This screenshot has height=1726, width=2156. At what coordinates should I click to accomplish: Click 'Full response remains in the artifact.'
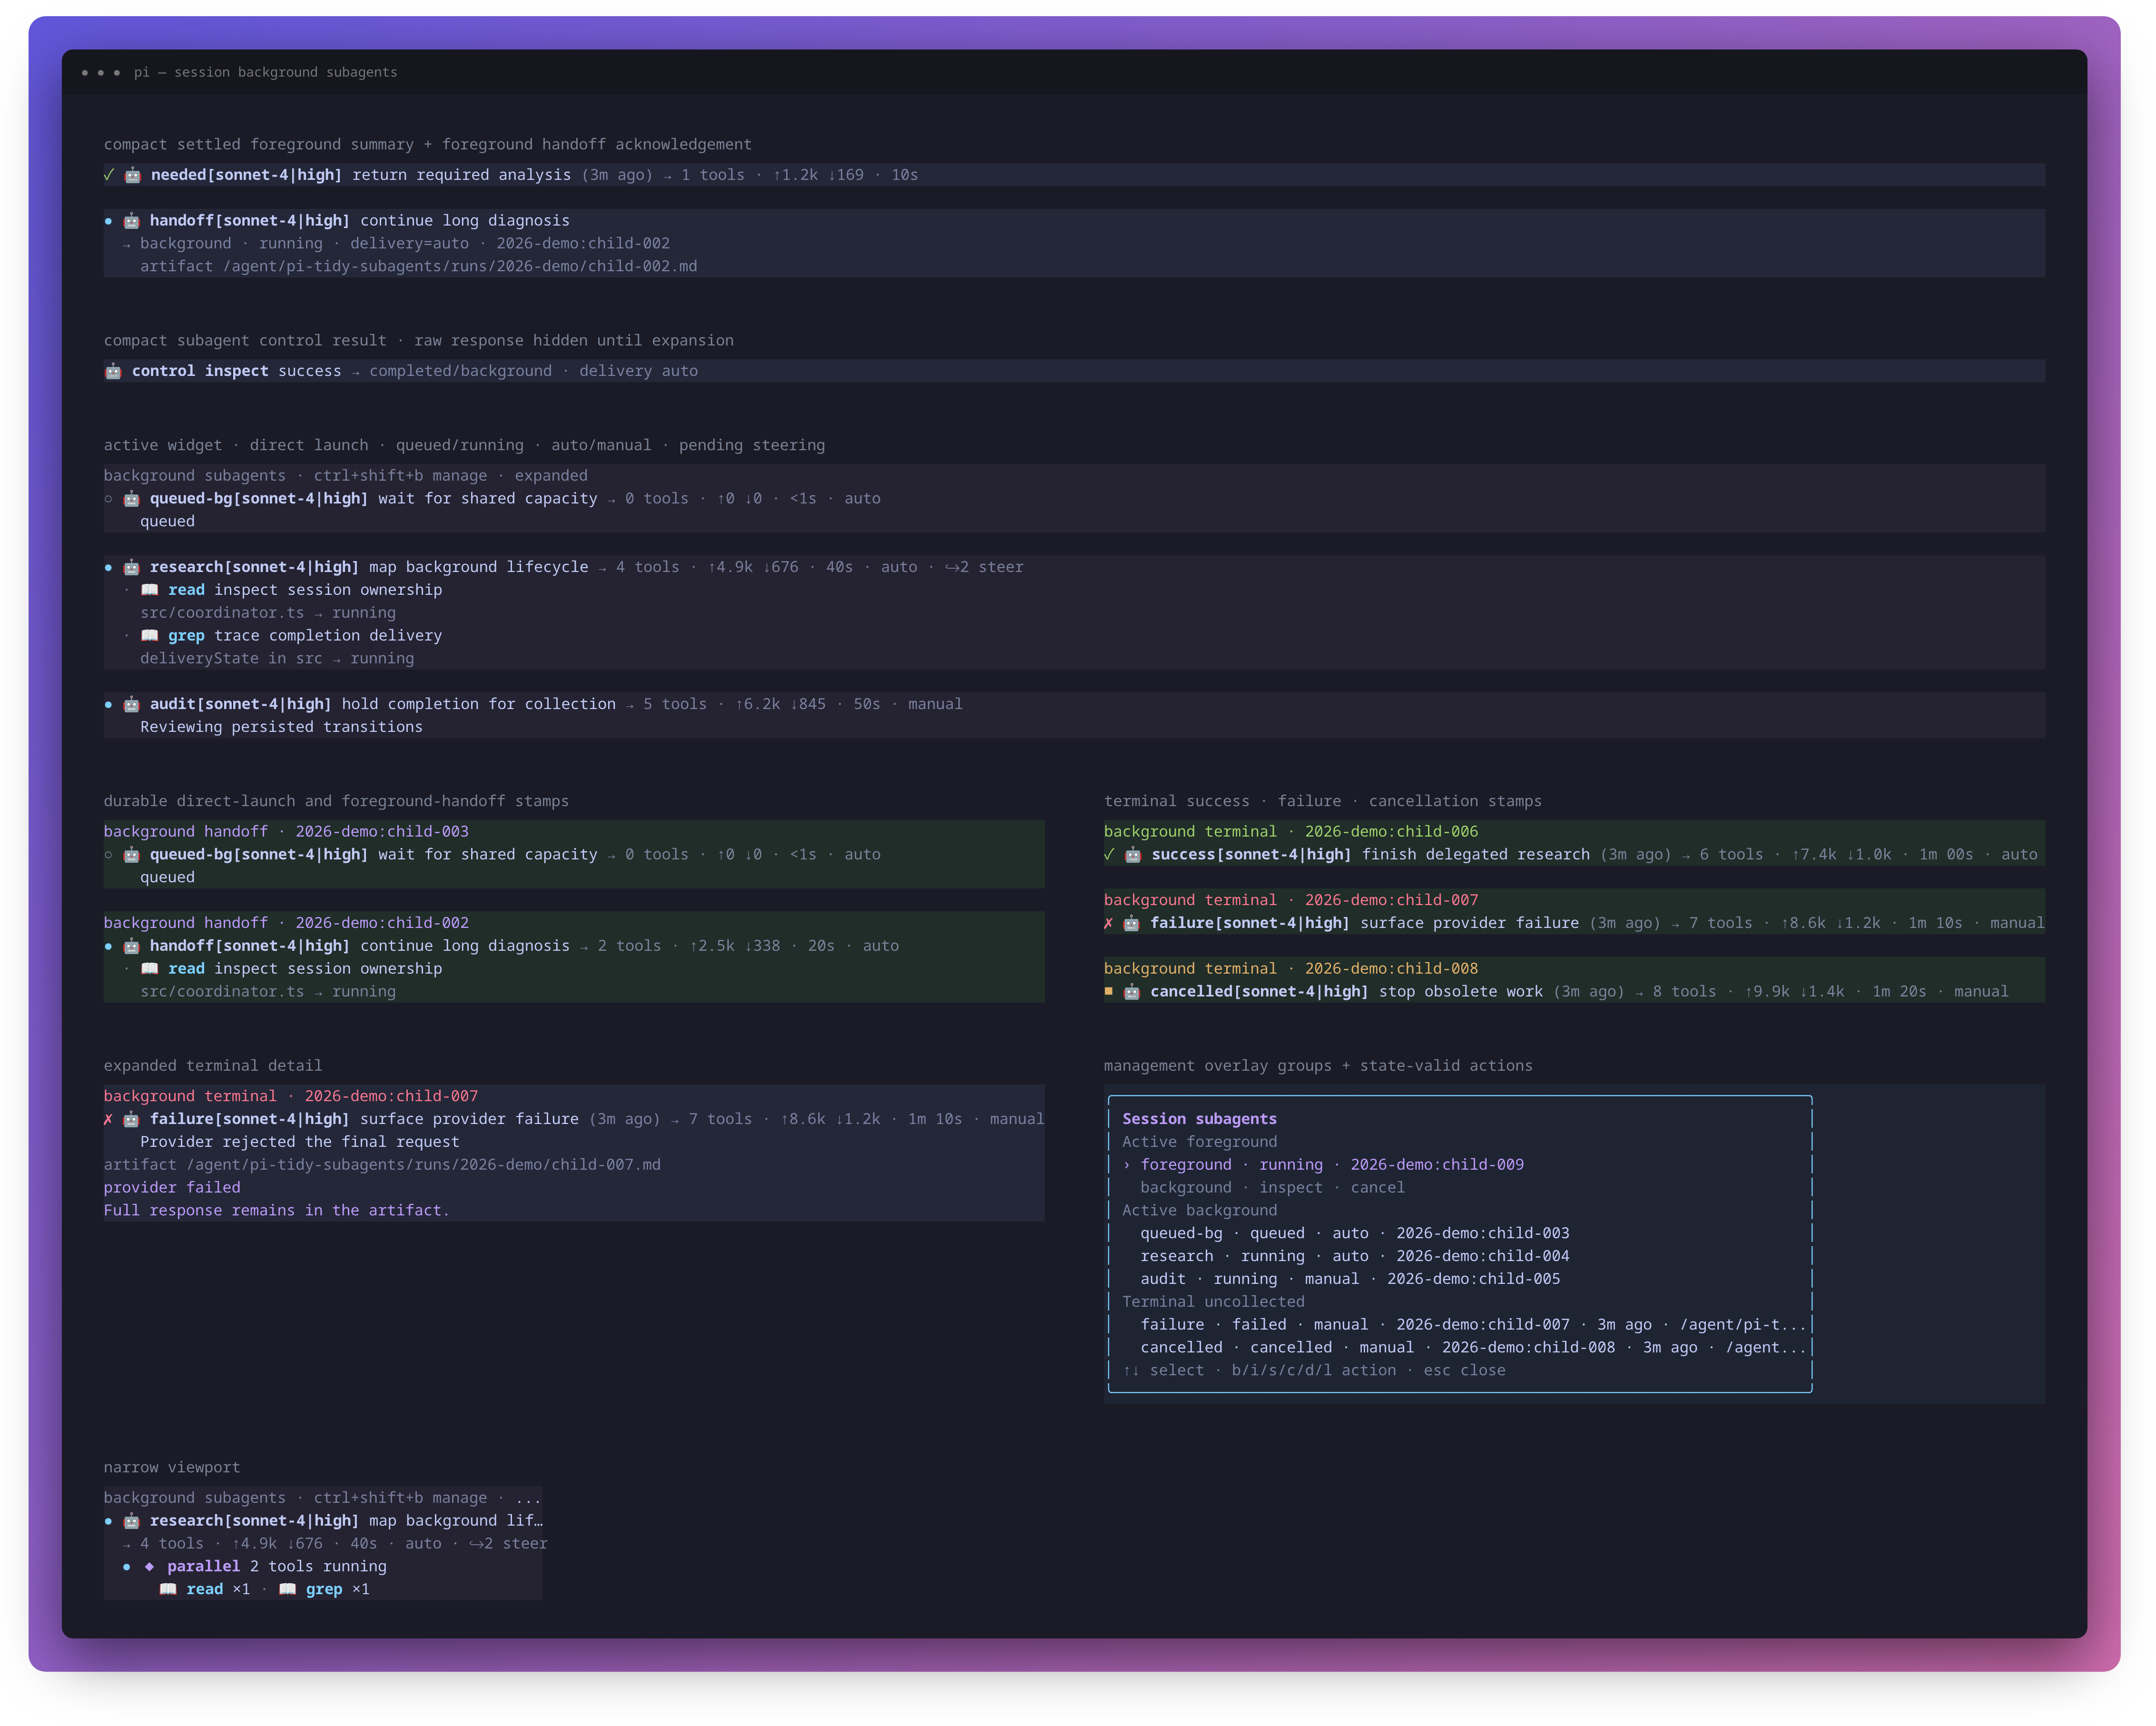pyautogui.click(x=277, y=1211)
